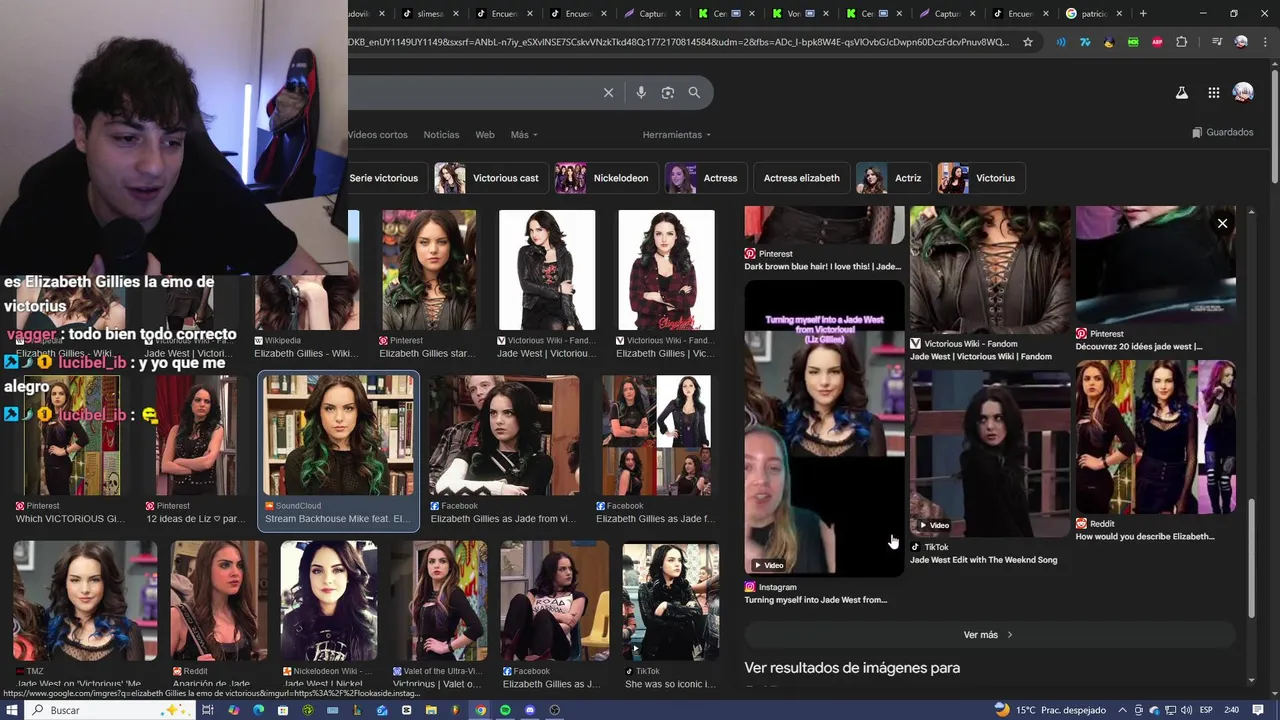The image size is (1280, 720).
Task: Open Discord from the taskbar
Action: (530, 710)
